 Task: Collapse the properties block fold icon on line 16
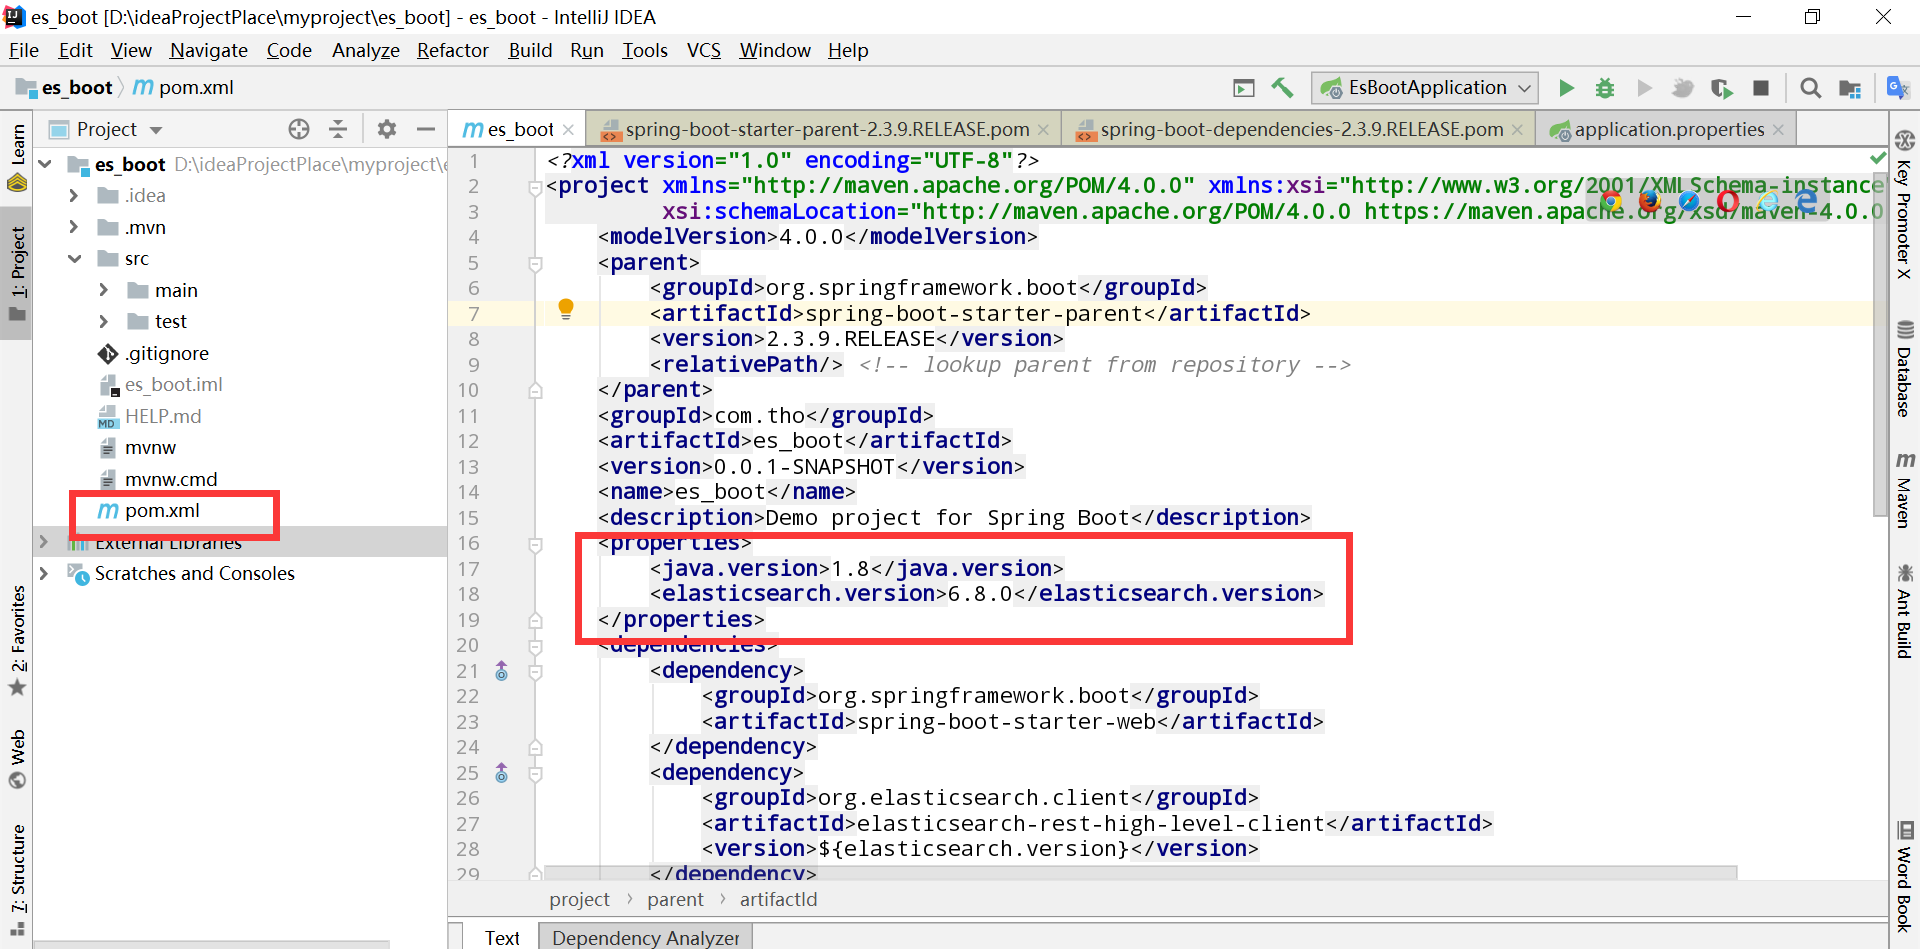536,543
